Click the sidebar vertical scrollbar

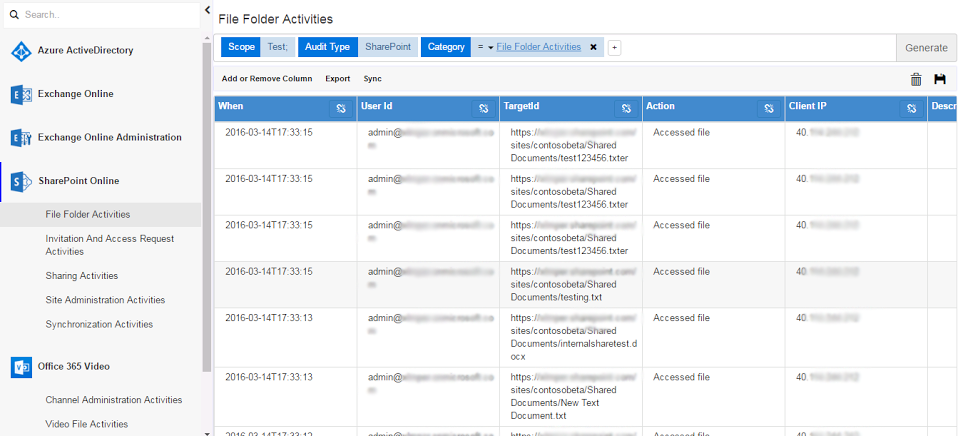(207, 208)
